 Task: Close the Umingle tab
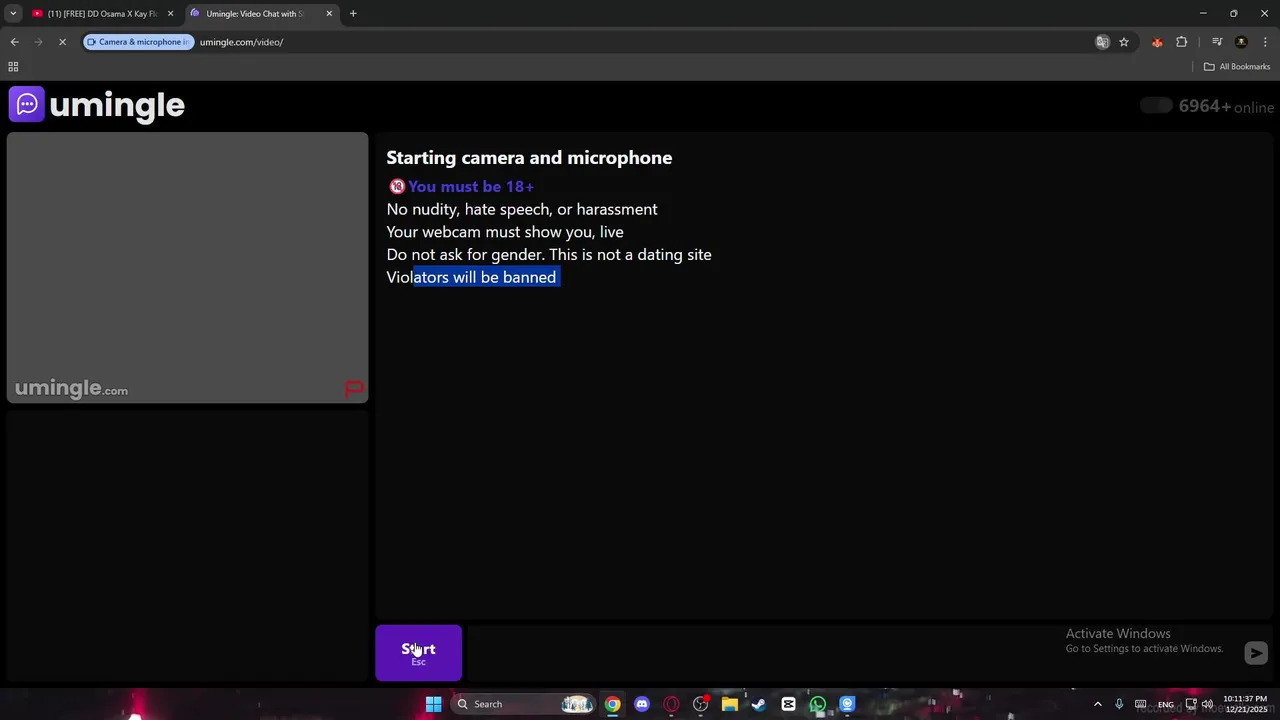point(329,14)
